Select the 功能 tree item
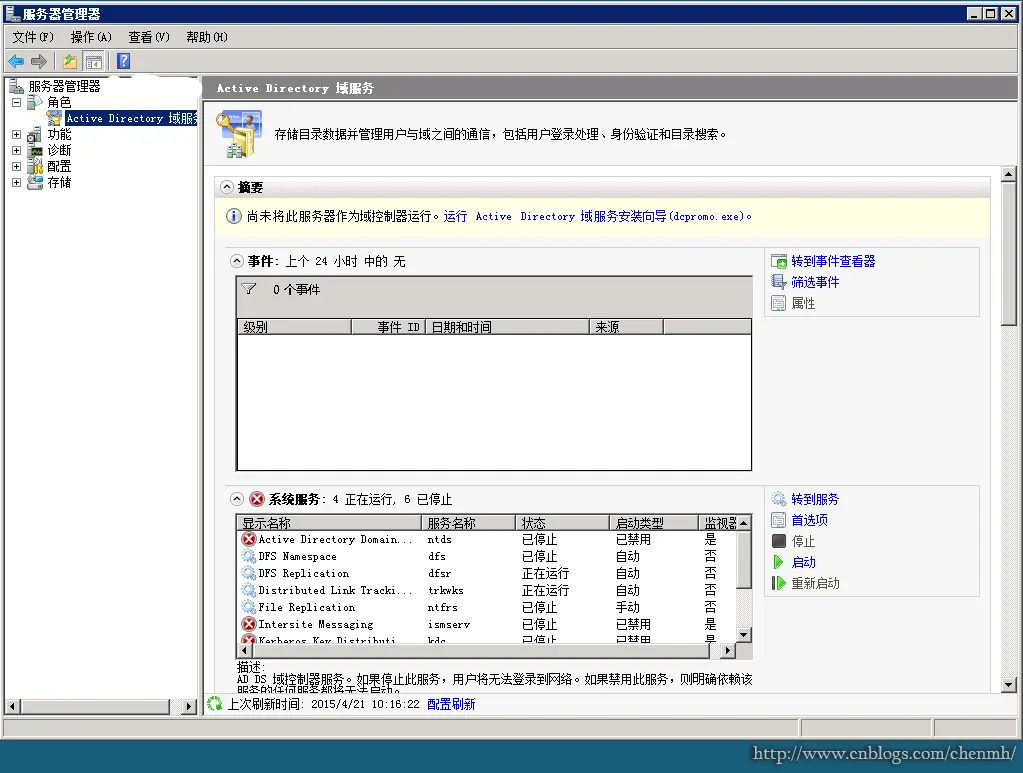Screen dimensions: 1023x773 pos(59,134)
